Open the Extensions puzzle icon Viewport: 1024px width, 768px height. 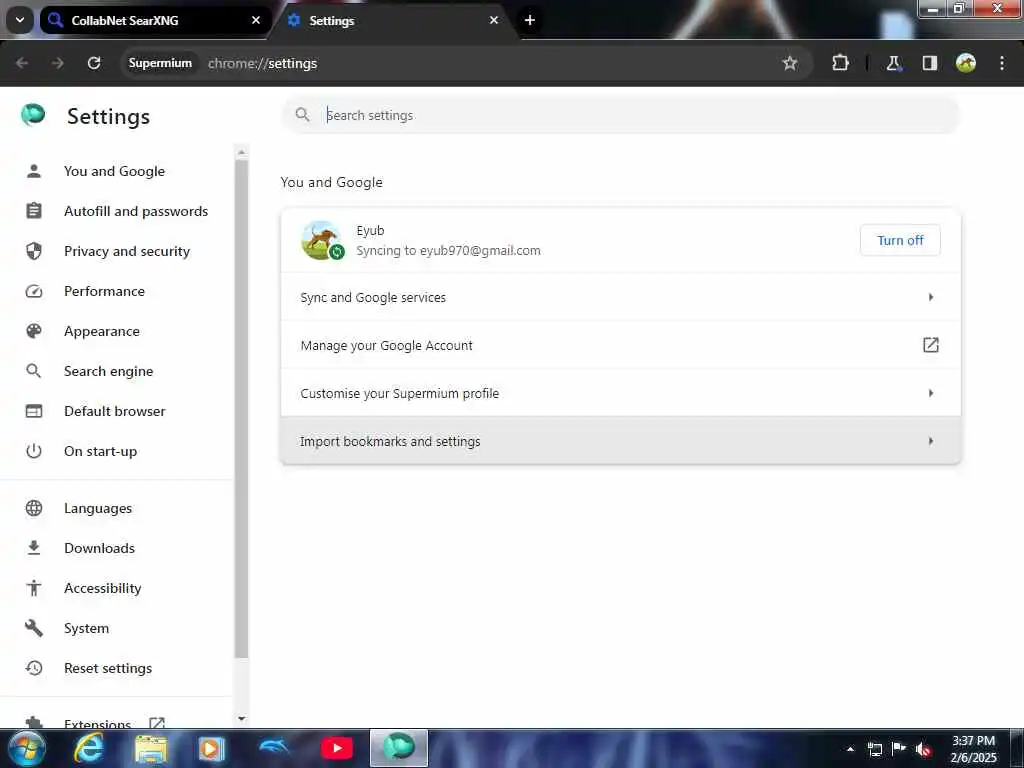[x=840, y=63]
